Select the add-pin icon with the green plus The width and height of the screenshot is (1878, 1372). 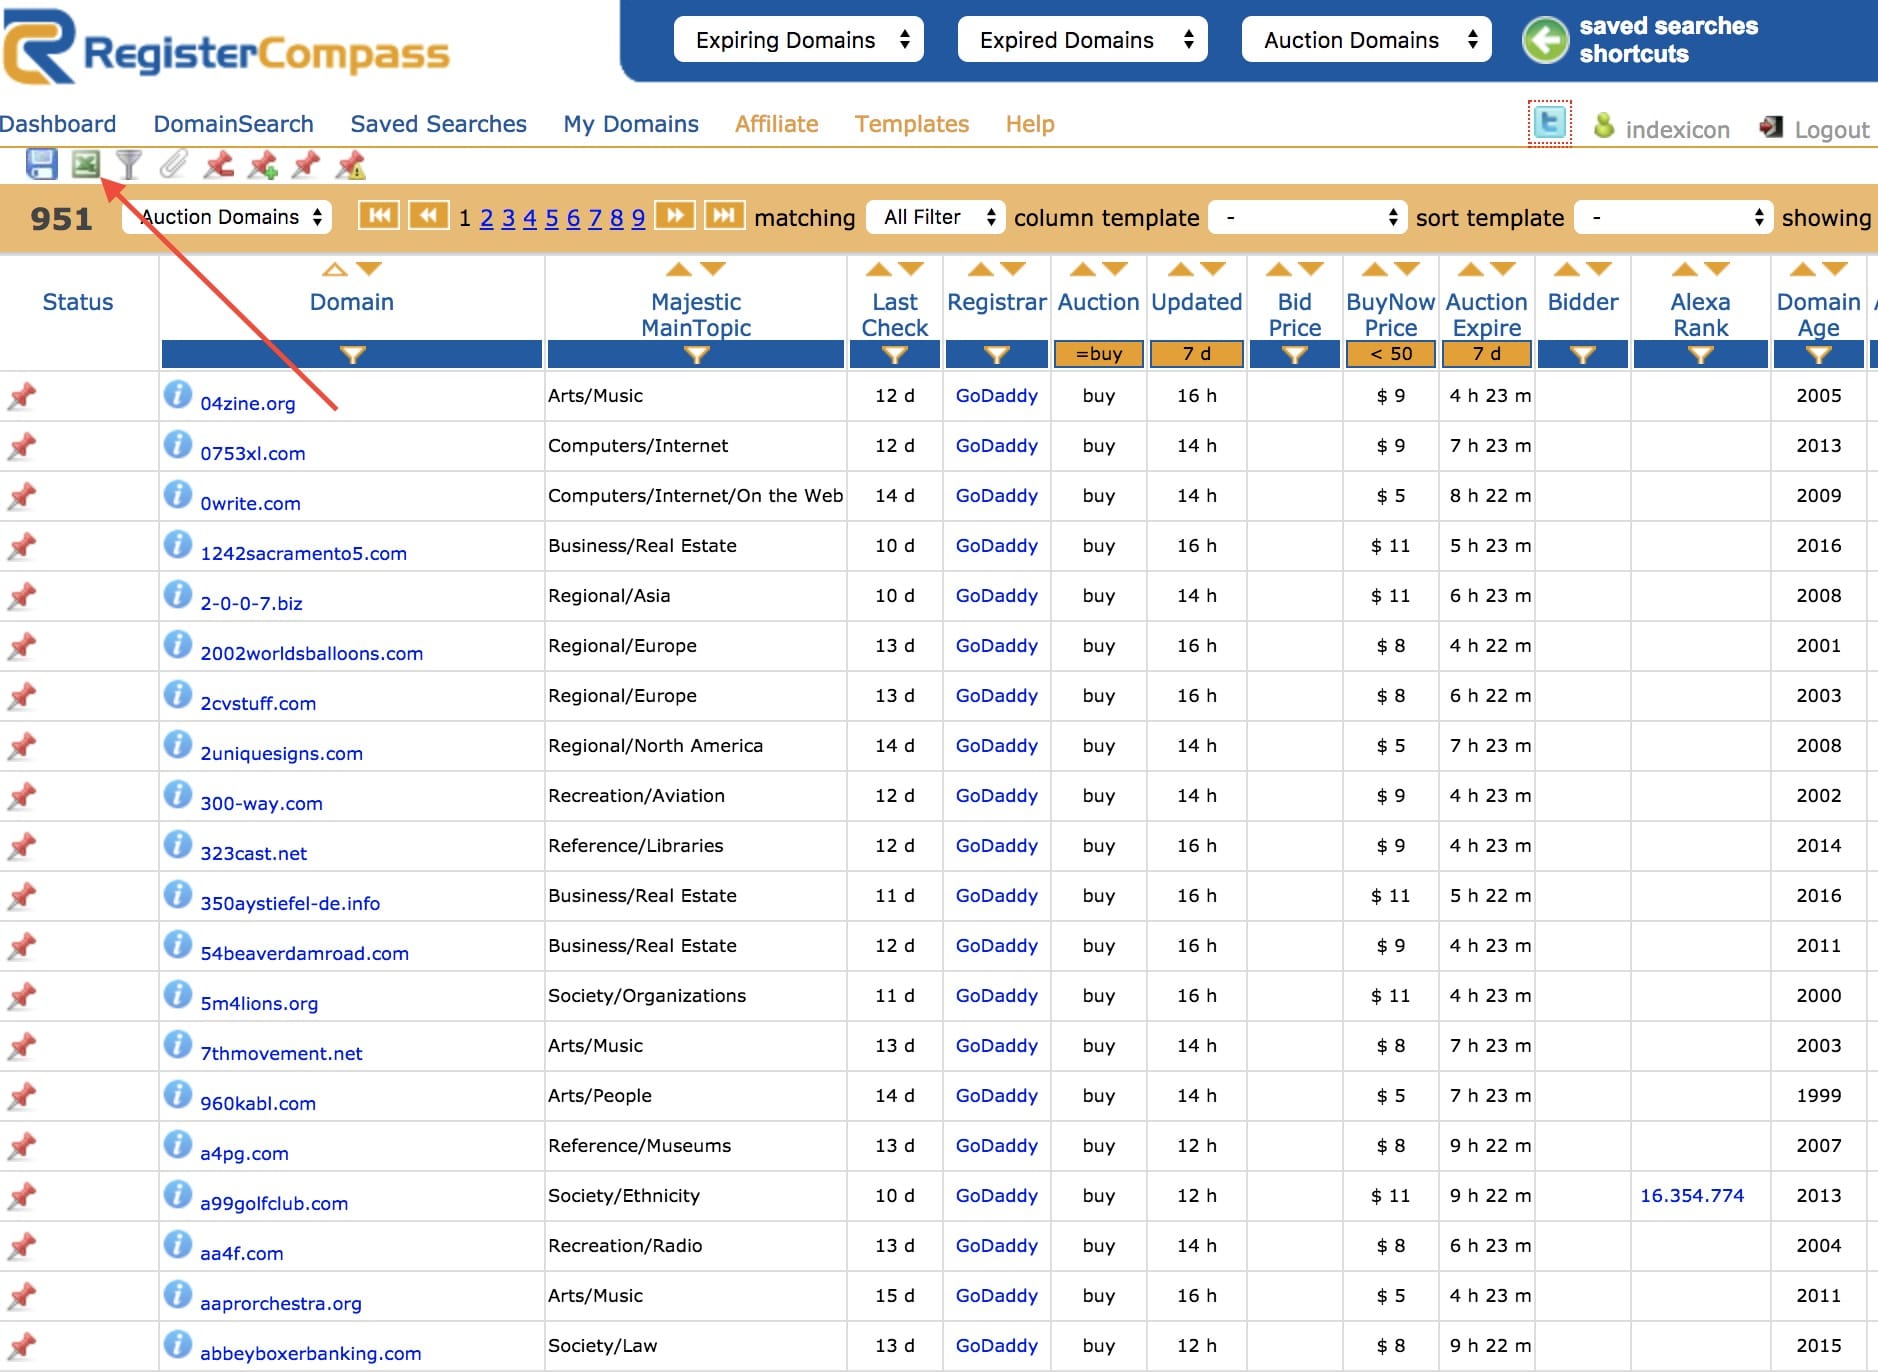264,165
